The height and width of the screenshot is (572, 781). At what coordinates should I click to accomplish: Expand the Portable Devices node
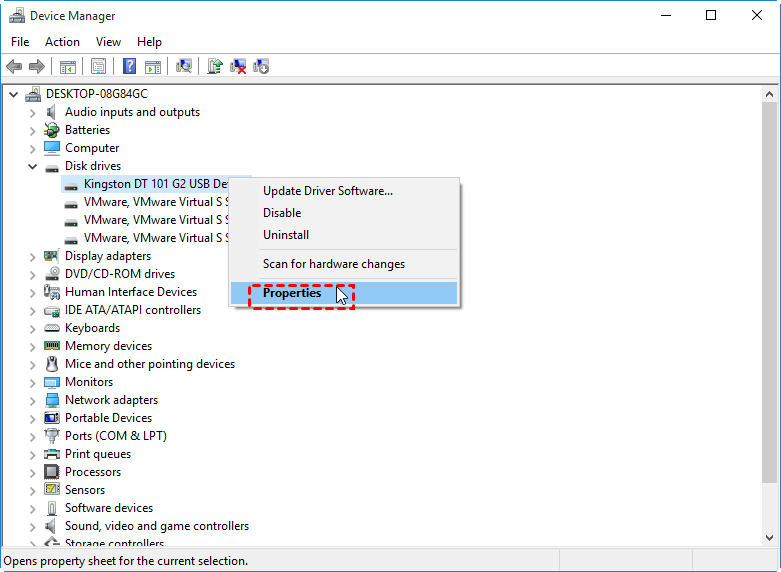[32, 419]
